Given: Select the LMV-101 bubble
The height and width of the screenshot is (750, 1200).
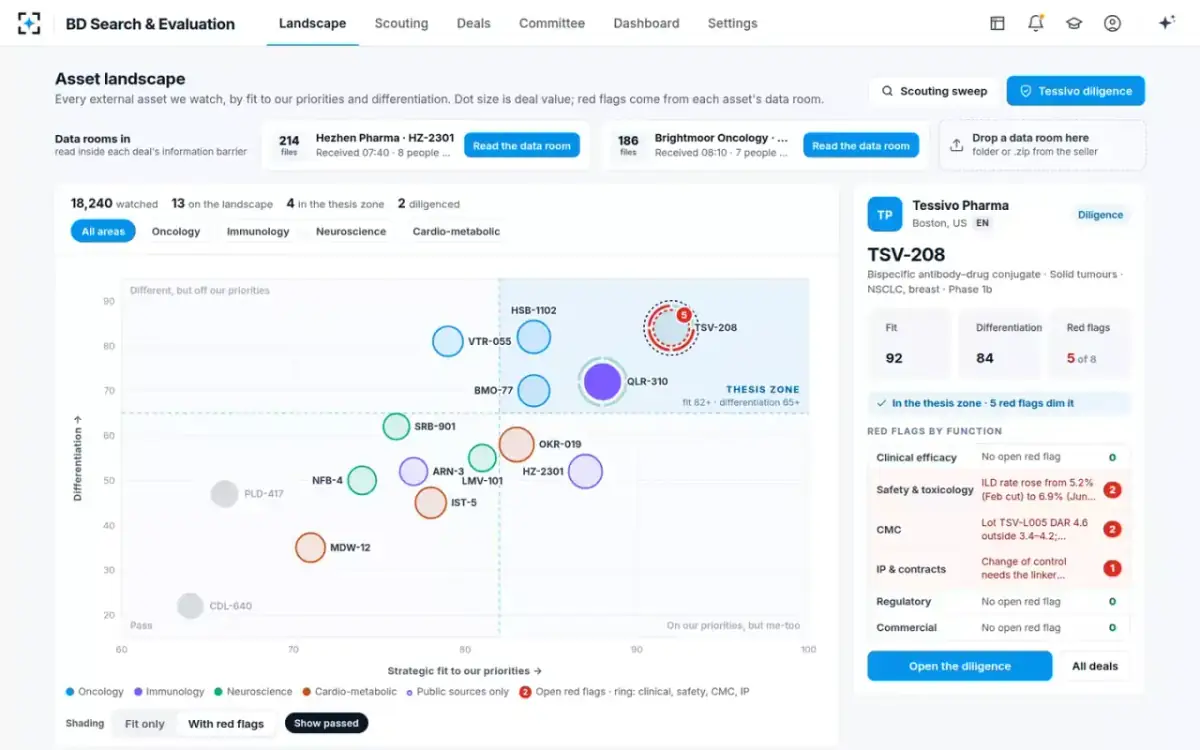Looking at the screenshot, I should coord(483,458).
